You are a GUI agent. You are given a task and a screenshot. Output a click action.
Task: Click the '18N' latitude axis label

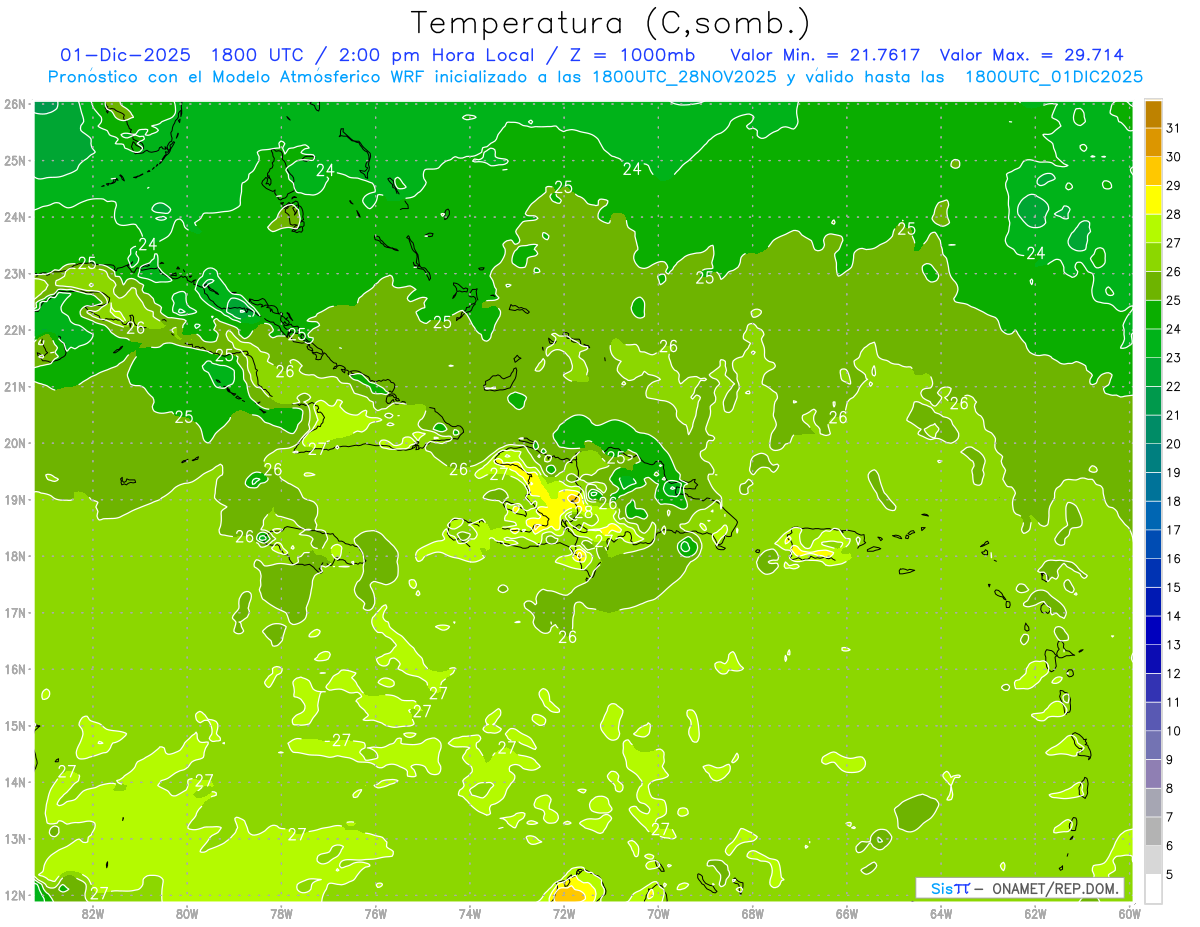14,556
